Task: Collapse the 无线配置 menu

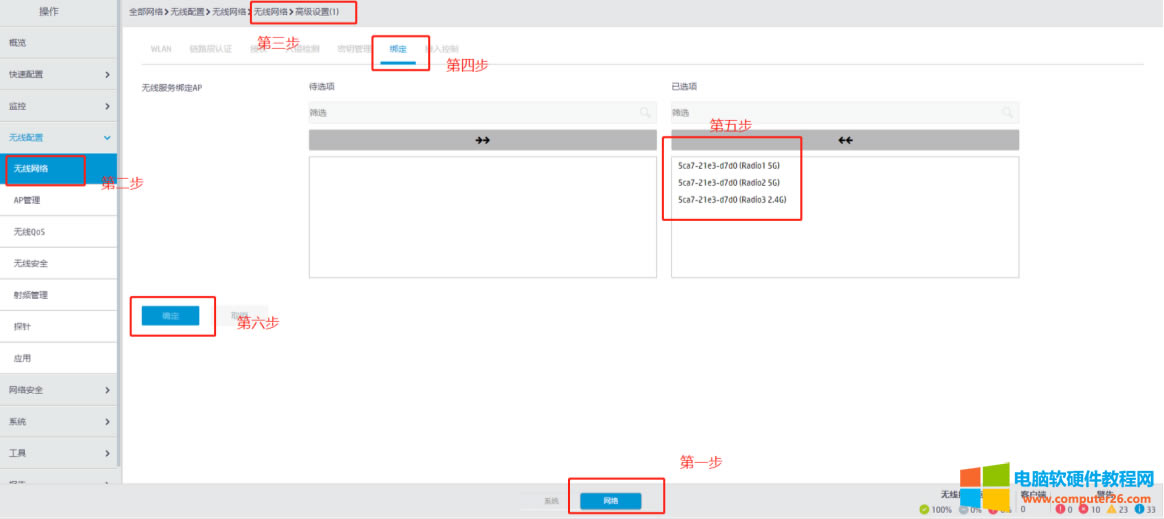Action: pyautogui.click(x=58, y=137)
